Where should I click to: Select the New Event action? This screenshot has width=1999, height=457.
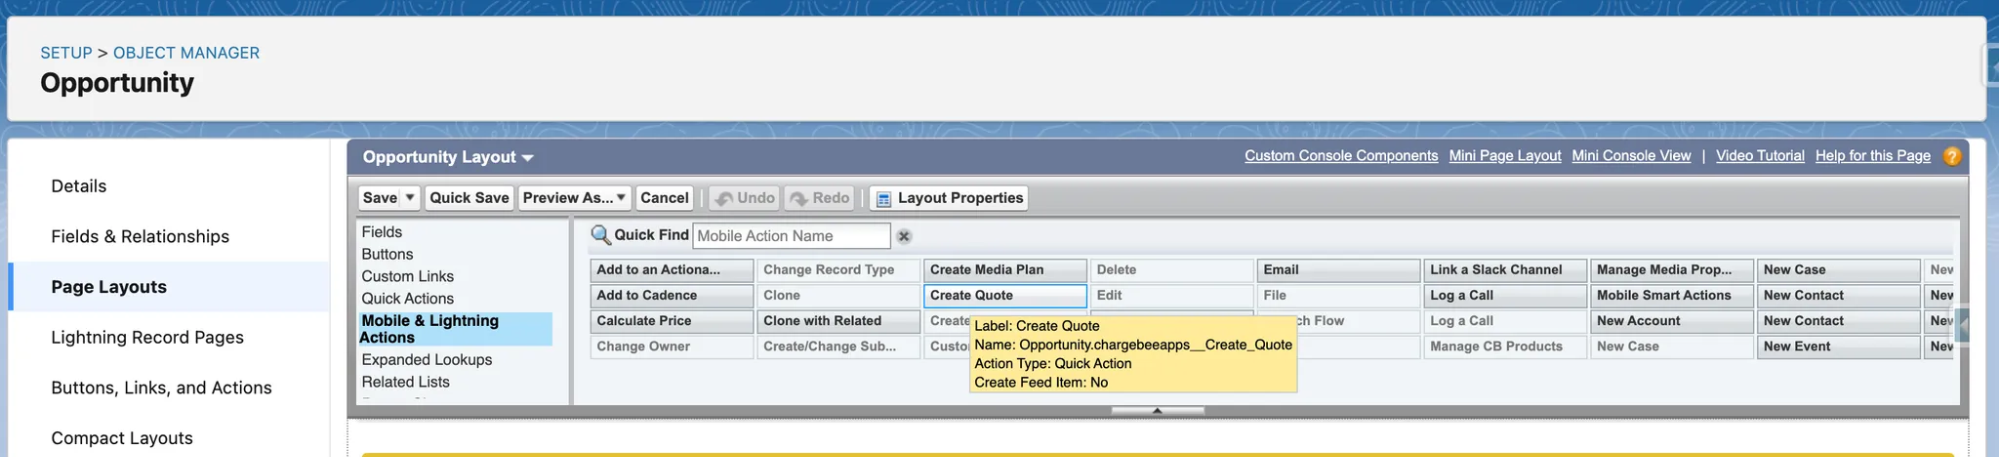point(1838,347)
